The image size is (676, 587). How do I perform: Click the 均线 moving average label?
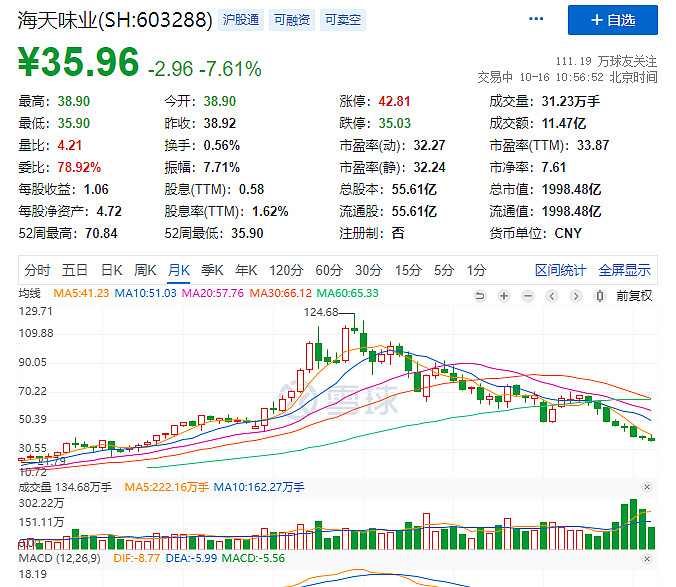coord(30,293)
